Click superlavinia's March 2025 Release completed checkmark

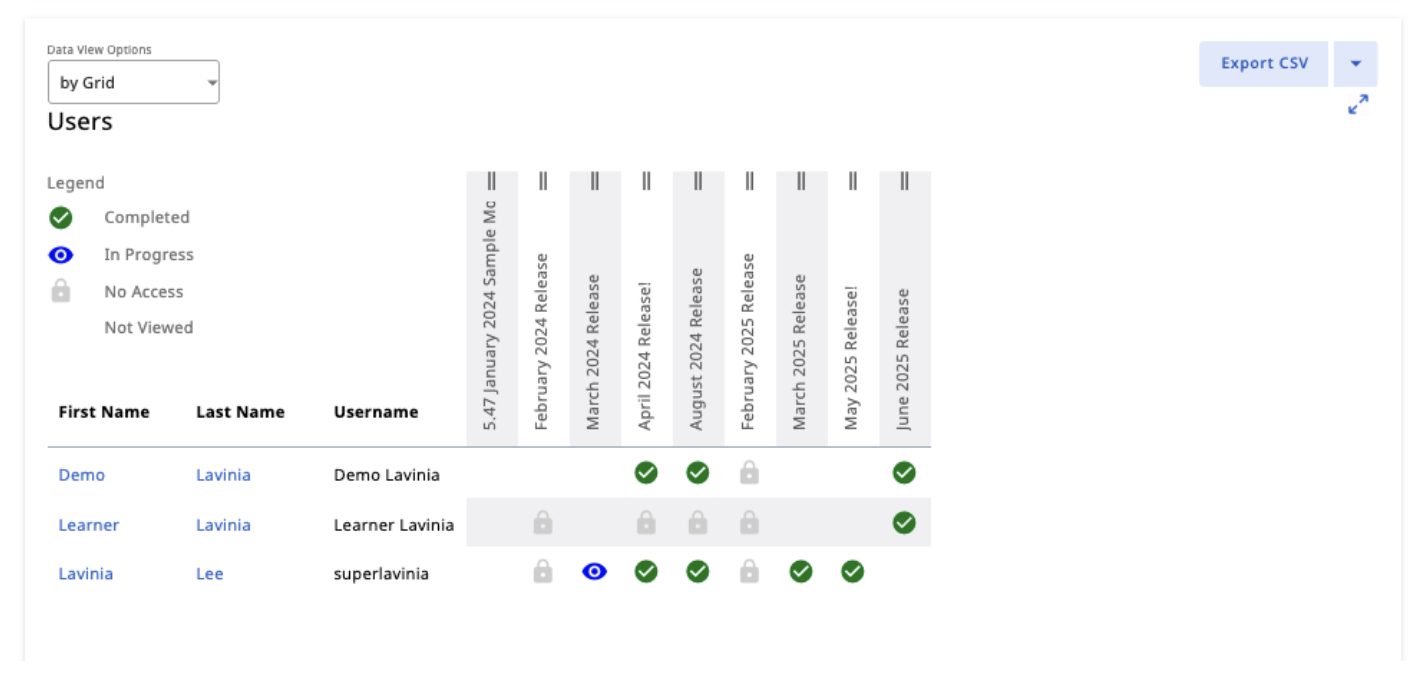801,572
